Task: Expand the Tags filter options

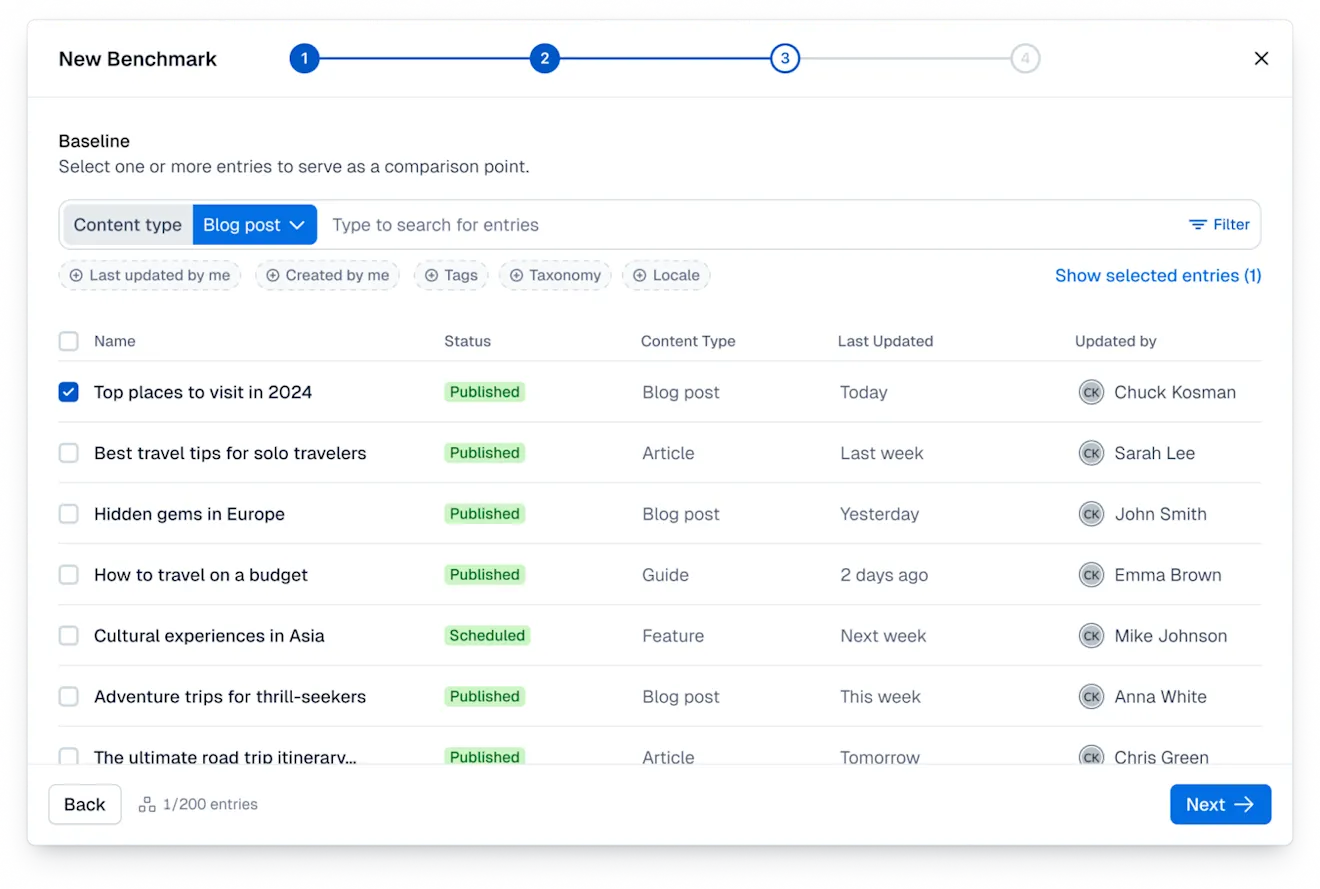Action: tap(450, 275)
